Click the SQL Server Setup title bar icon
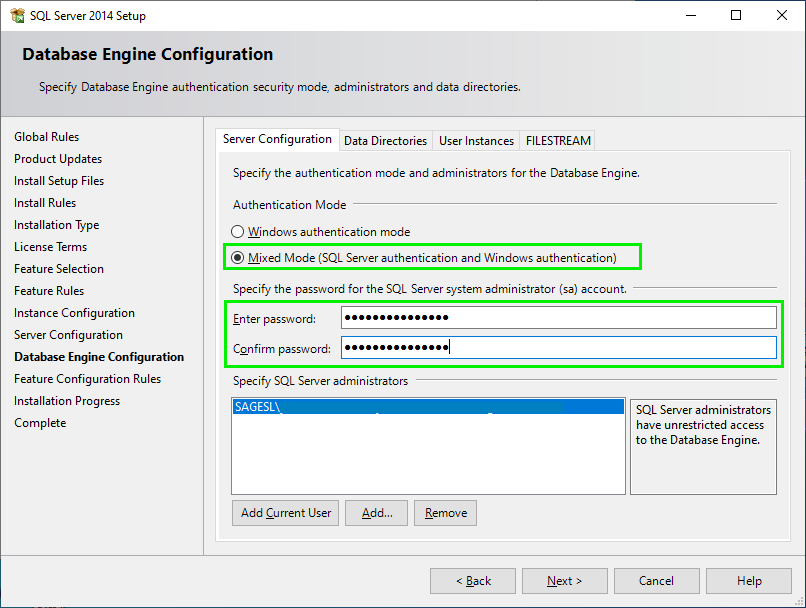This screenshot has height=608, width=806. [16, 15]
